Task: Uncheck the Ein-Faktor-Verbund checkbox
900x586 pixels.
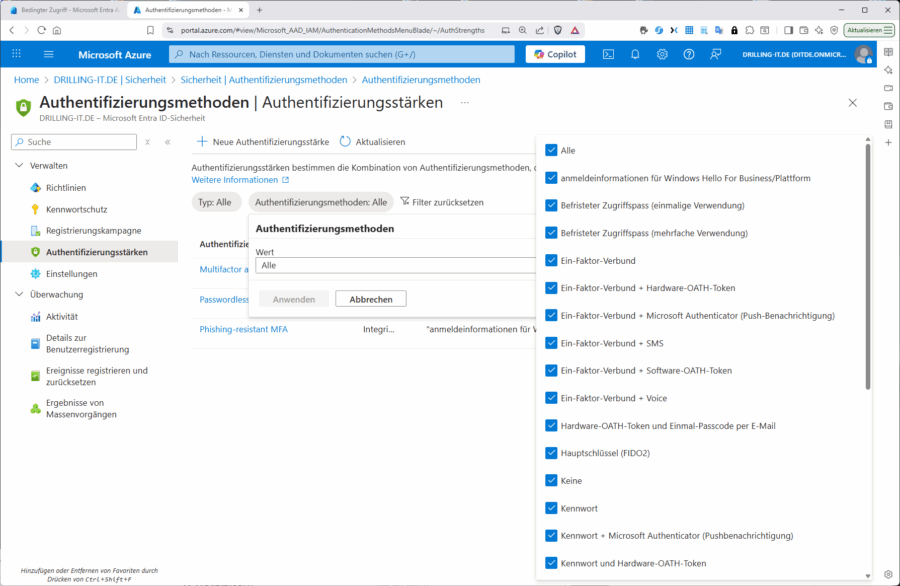Action: click(x=551, y=261)
